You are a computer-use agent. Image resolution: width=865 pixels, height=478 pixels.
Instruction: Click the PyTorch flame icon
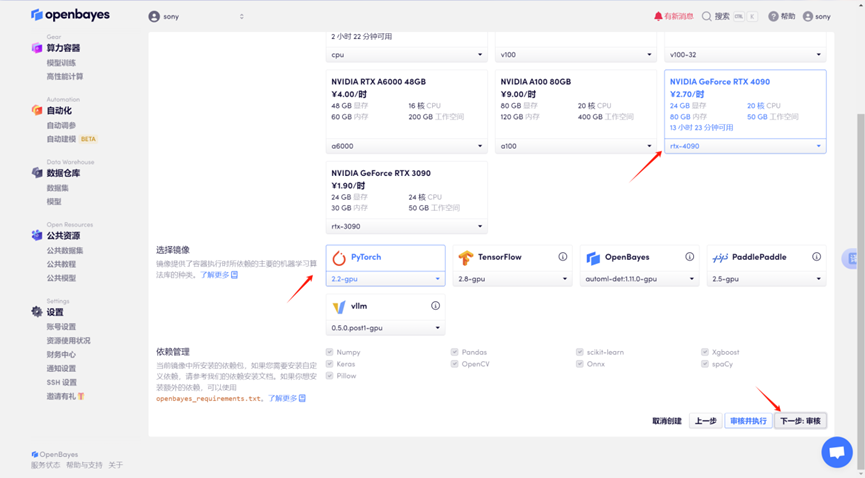[339, 258]
